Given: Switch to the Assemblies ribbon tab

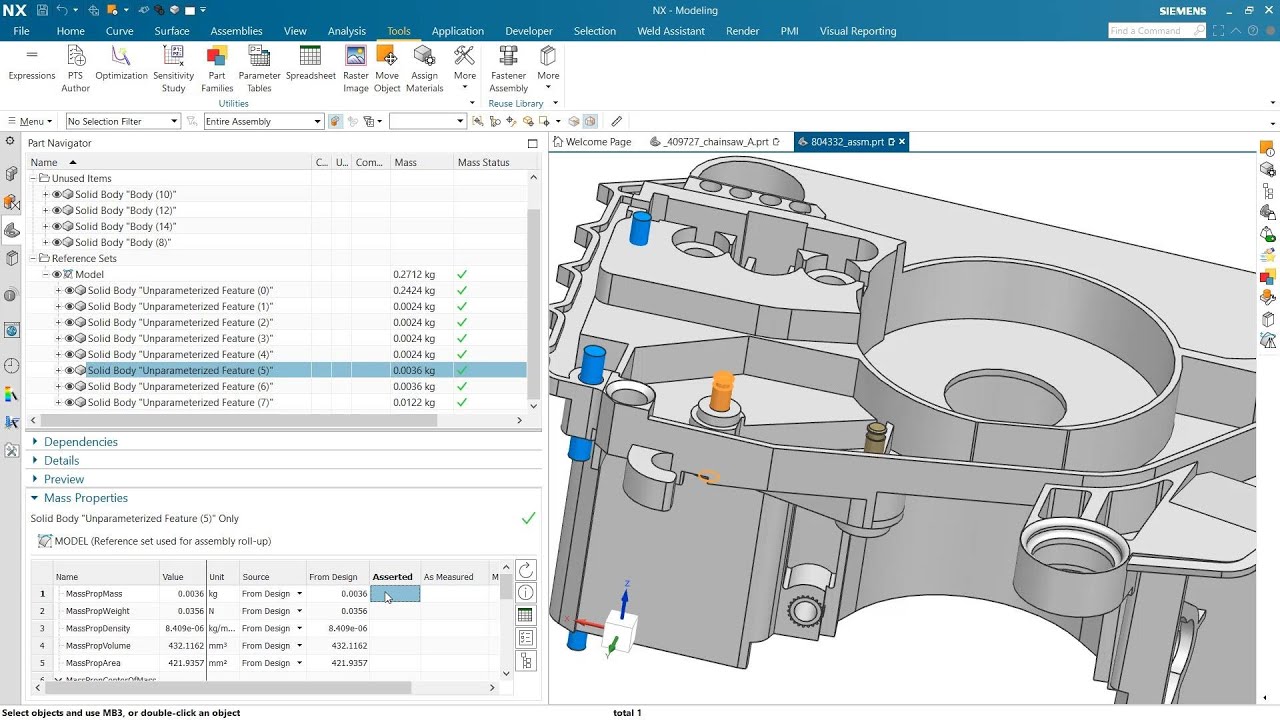Looking at the screenshot, I should (236, 31).
